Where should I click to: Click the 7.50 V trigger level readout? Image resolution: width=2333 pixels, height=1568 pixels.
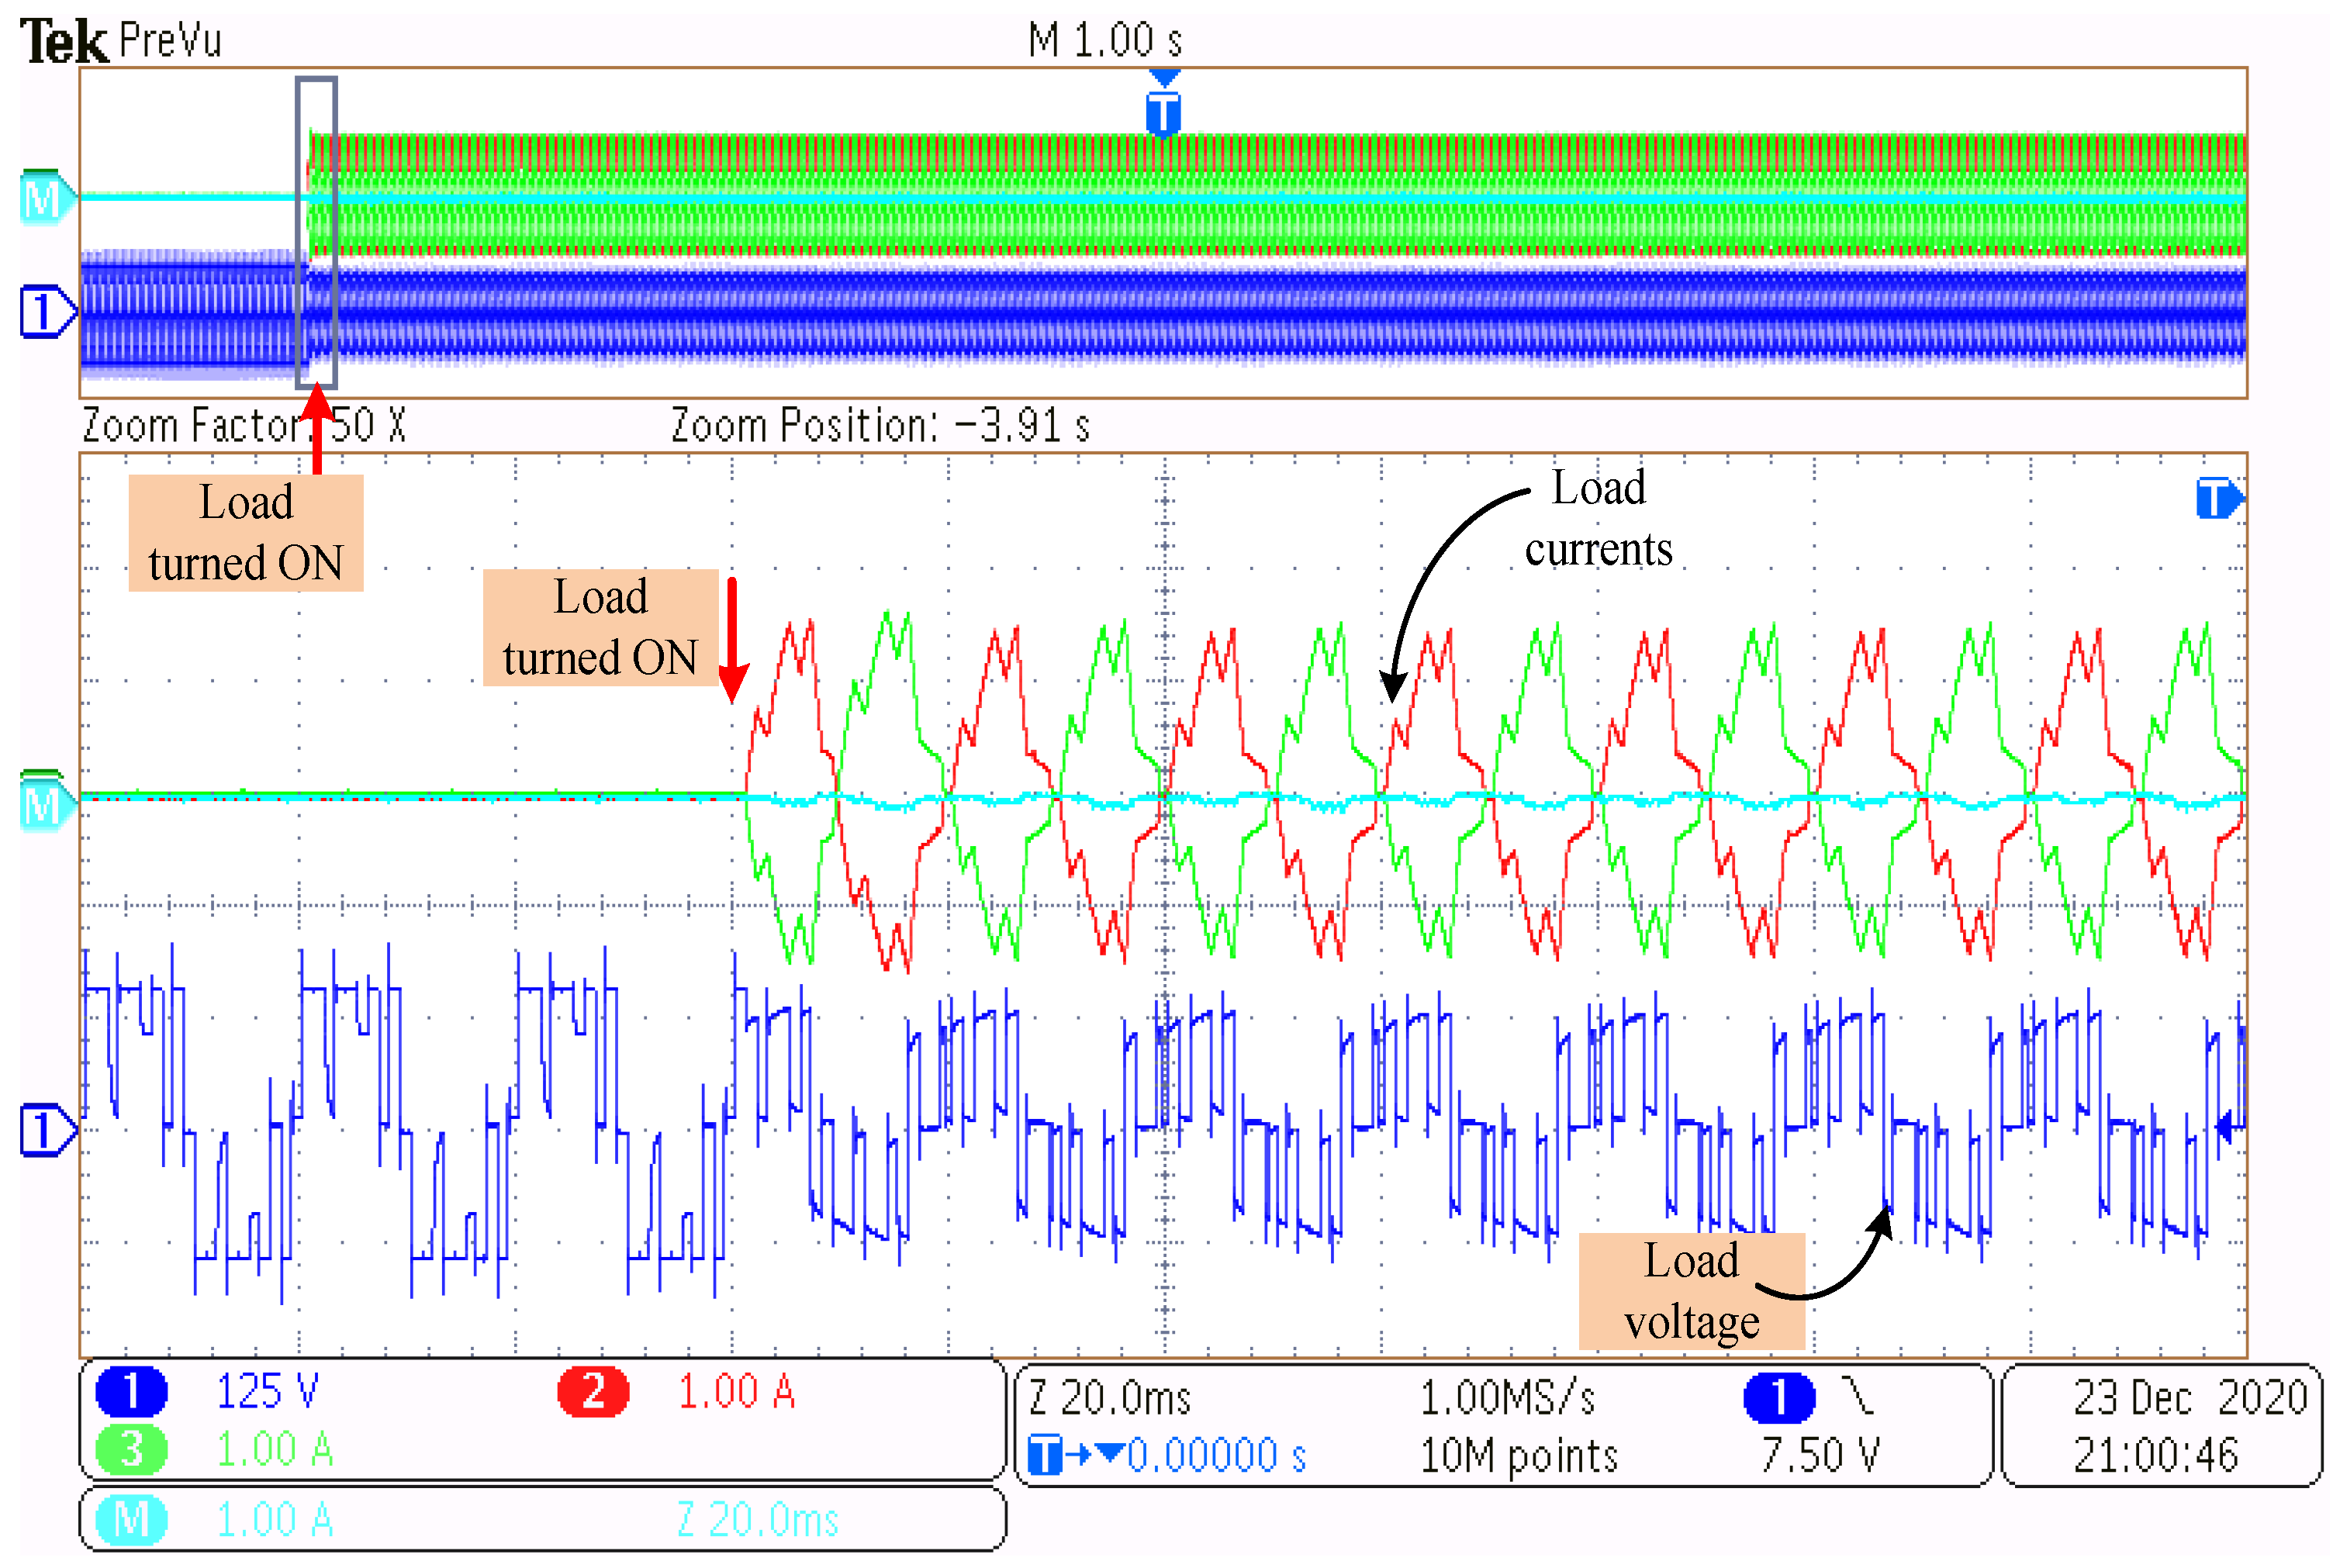click(x=1819, y=1455)
